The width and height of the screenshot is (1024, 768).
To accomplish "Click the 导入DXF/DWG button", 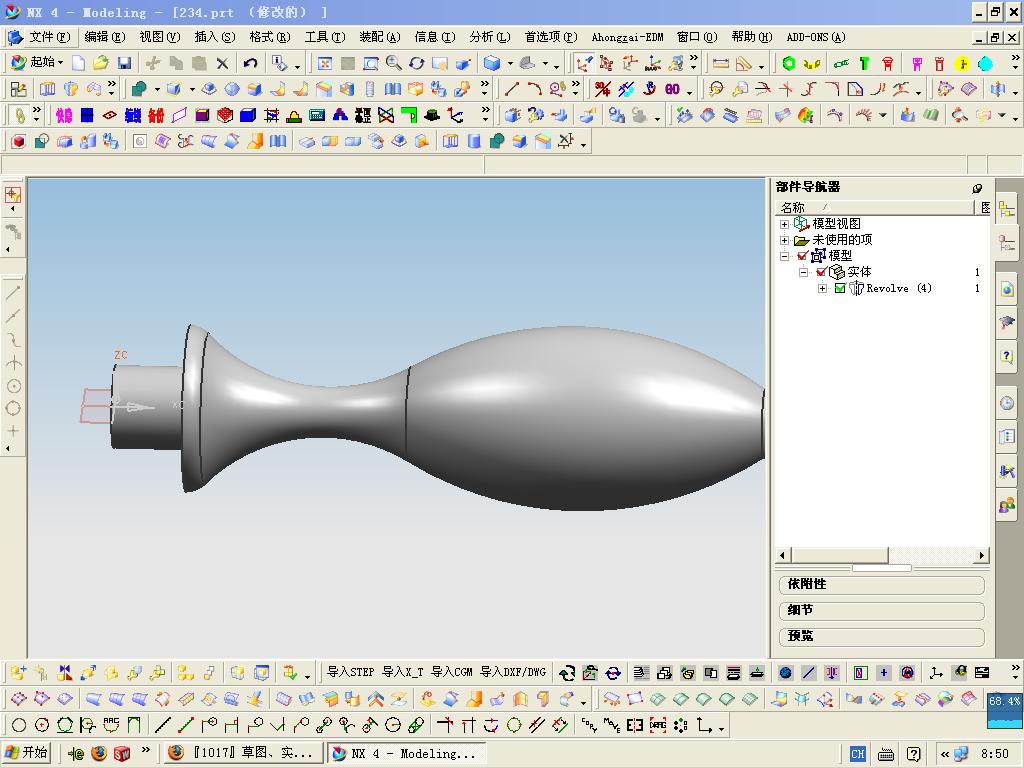I will point(513,672).
